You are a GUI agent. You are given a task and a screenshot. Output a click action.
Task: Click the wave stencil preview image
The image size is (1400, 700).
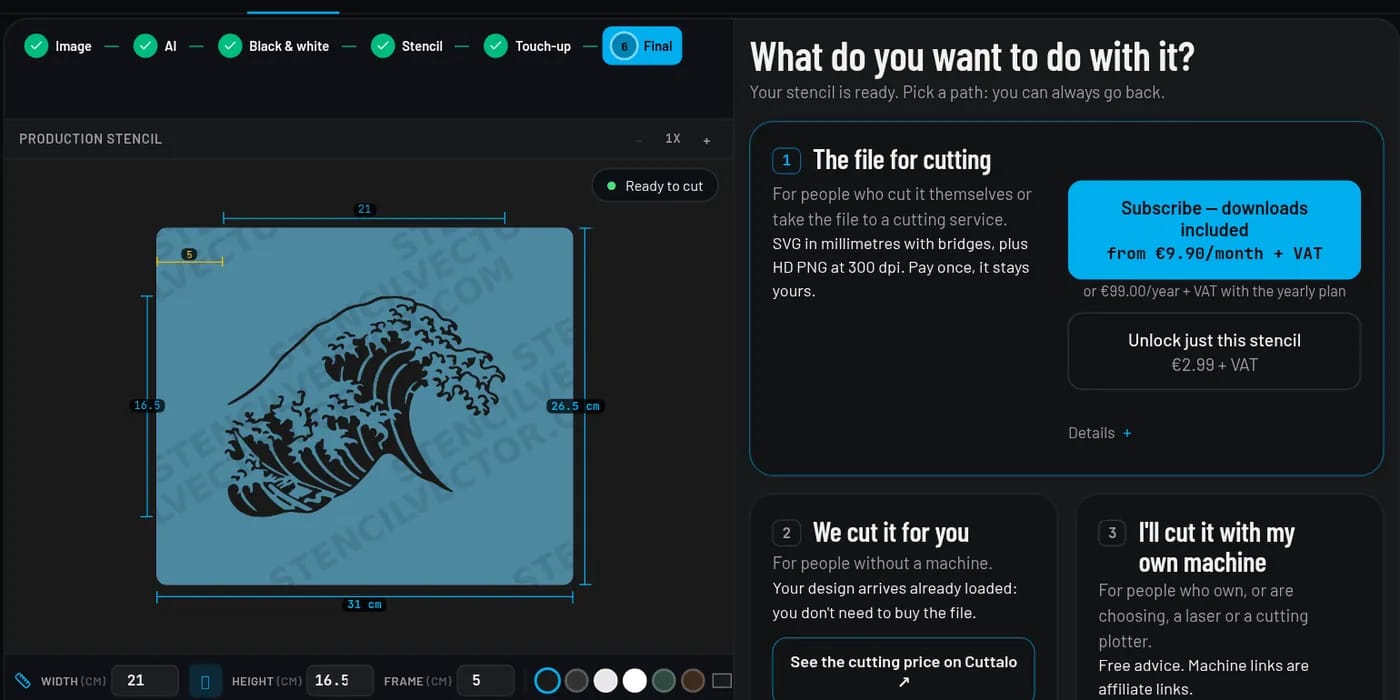click(x=365, y=406)
